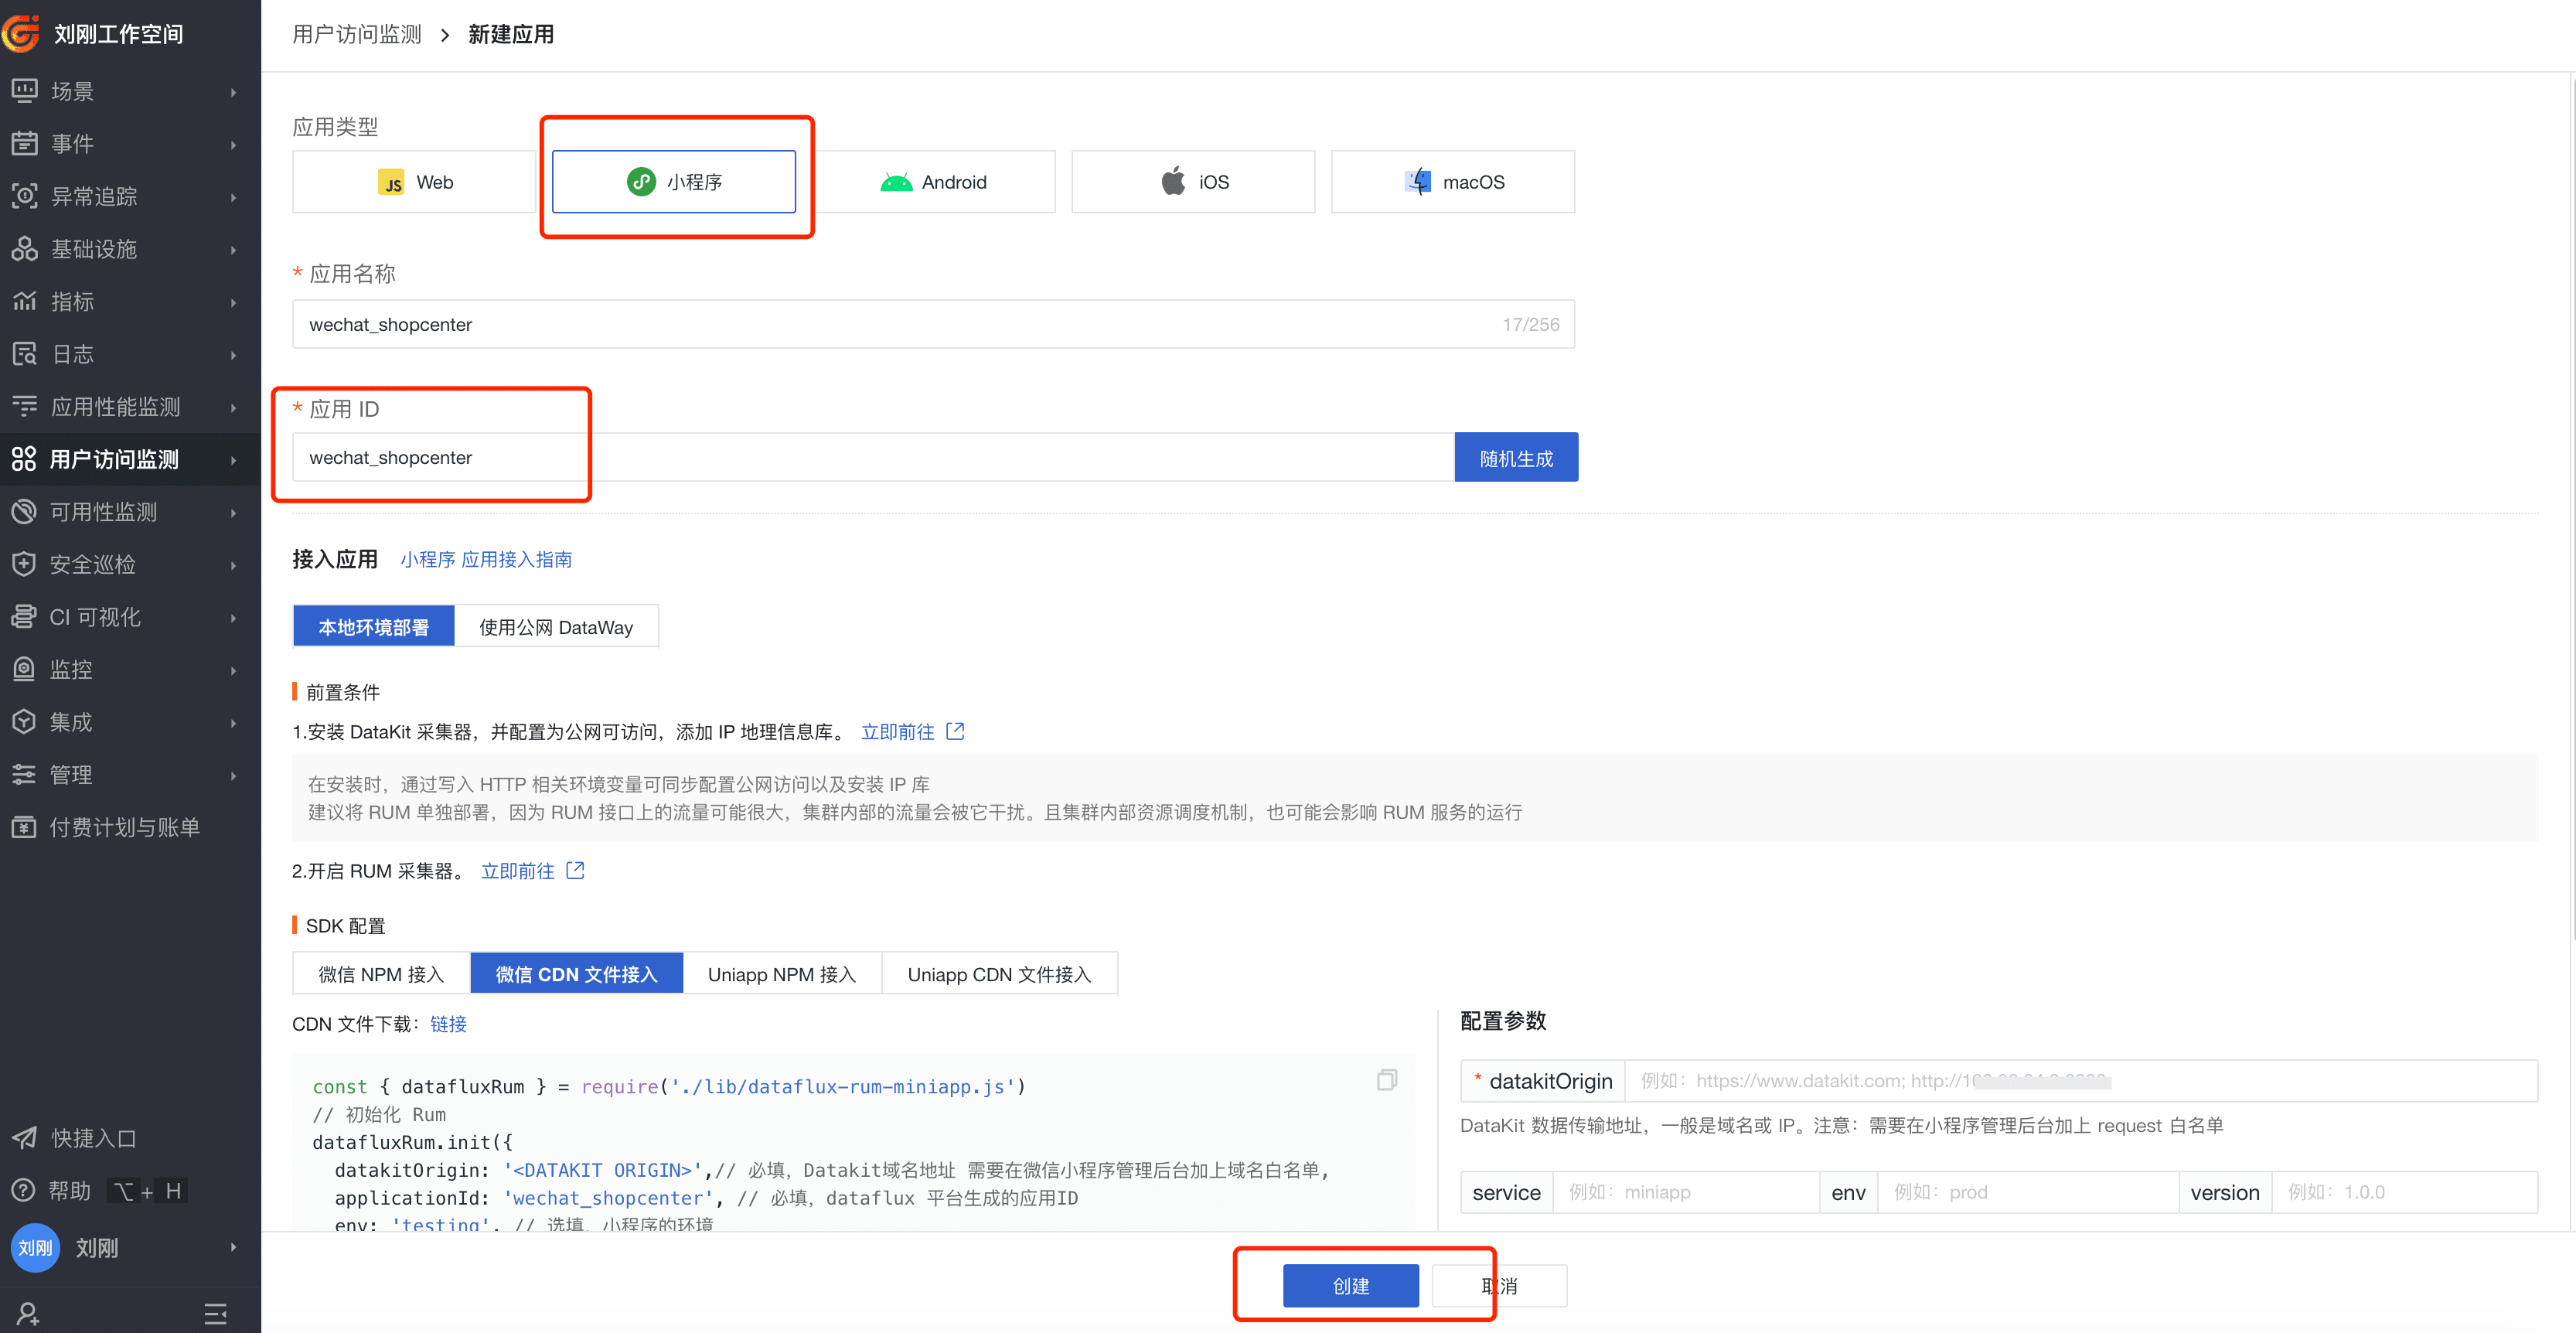Open 日志 from the sidebar
Image resolution: width=2576 pixels, height=1333 pixels.
72,354
